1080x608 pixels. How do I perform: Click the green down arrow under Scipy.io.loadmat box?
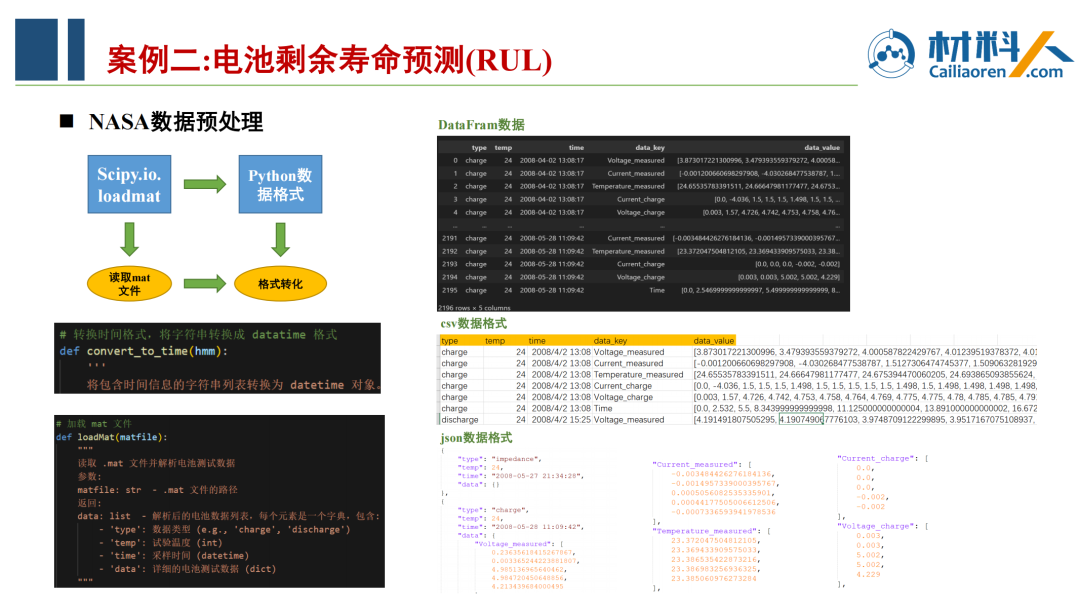click(x=129, y=238)
